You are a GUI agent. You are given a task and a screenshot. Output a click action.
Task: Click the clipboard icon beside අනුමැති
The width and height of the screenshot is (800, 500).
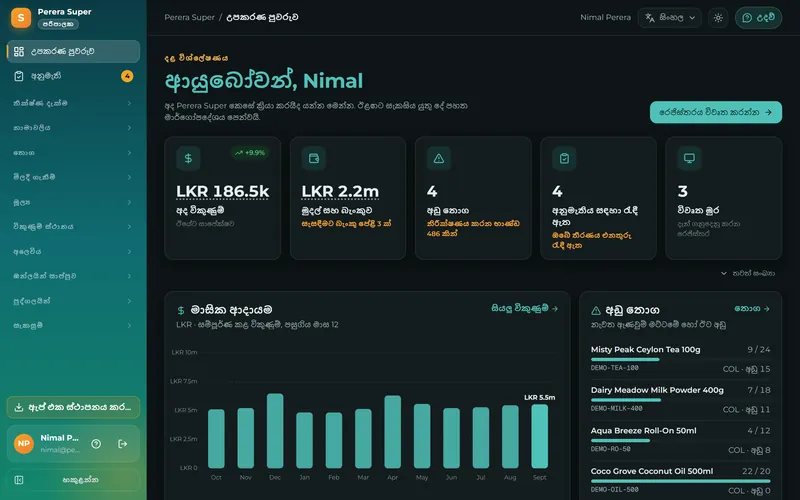coord(19,76)
